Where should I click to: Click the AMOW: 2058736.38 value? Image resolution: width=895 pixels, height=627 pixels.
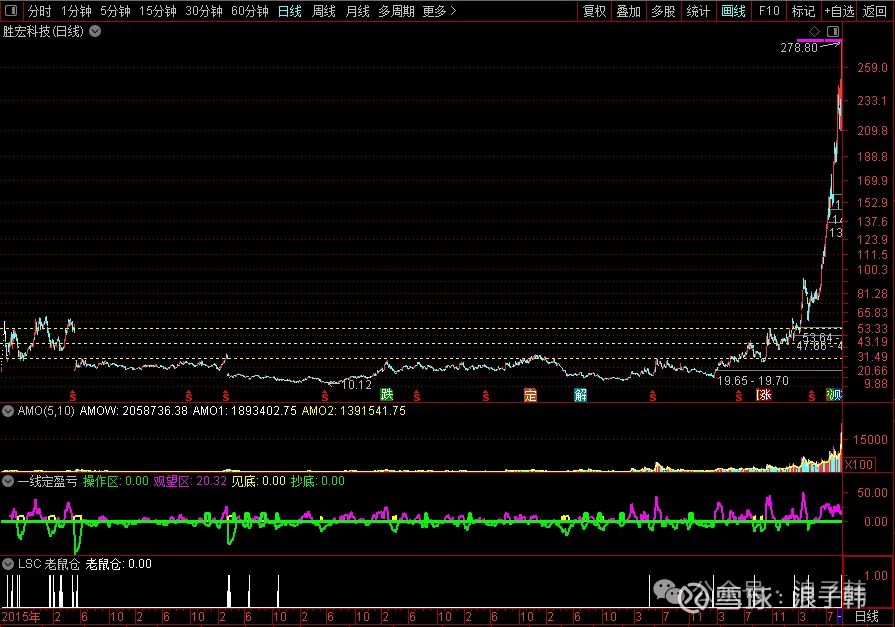point(134,411)
